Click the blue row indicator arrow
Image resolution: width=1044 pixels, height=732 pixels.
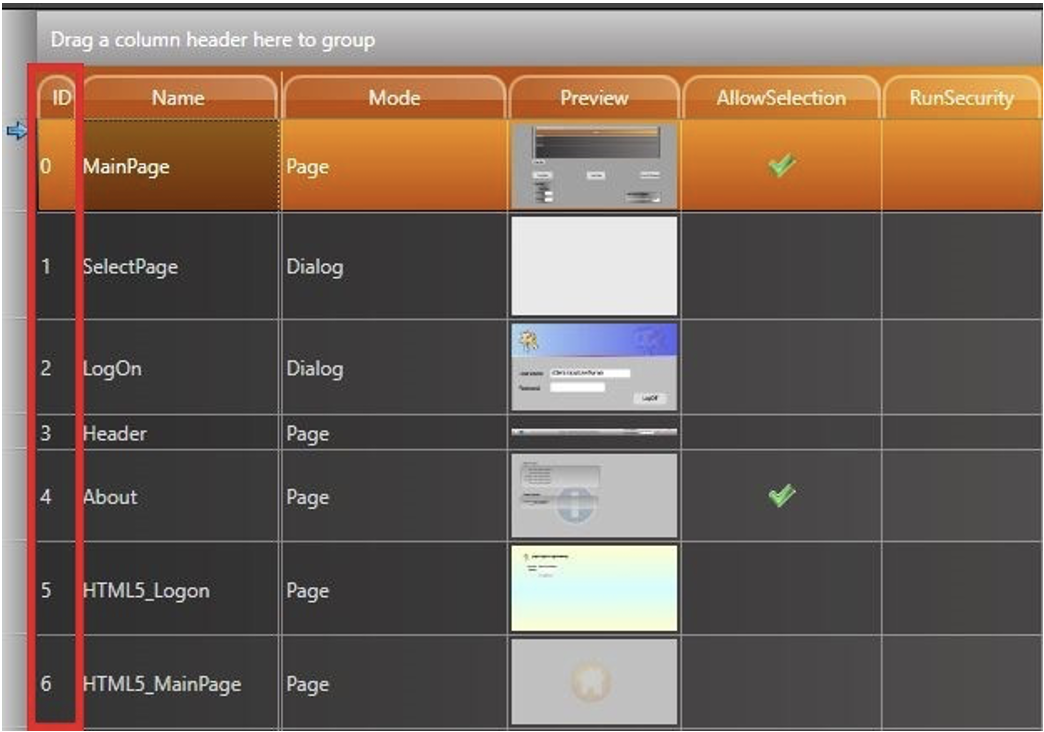[x=14, y=133]
